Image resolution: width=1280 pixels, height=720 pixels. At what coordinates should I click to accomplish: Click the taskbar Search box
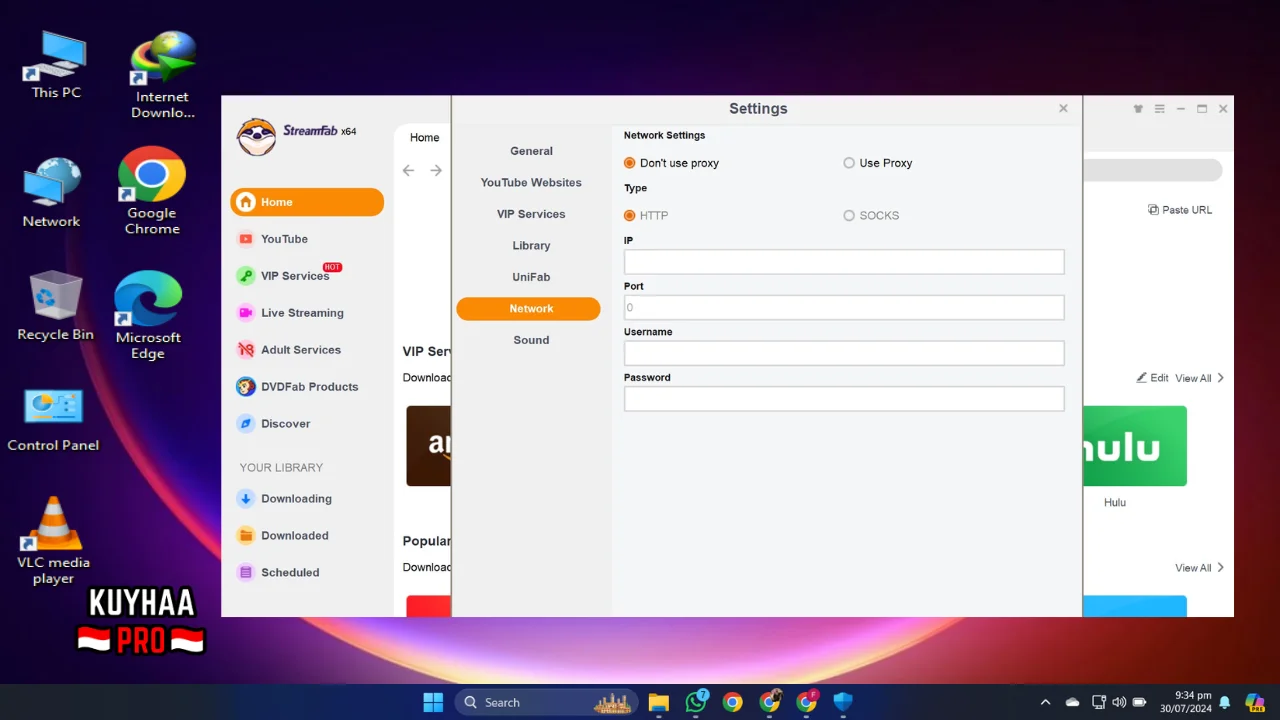(546, 702)
